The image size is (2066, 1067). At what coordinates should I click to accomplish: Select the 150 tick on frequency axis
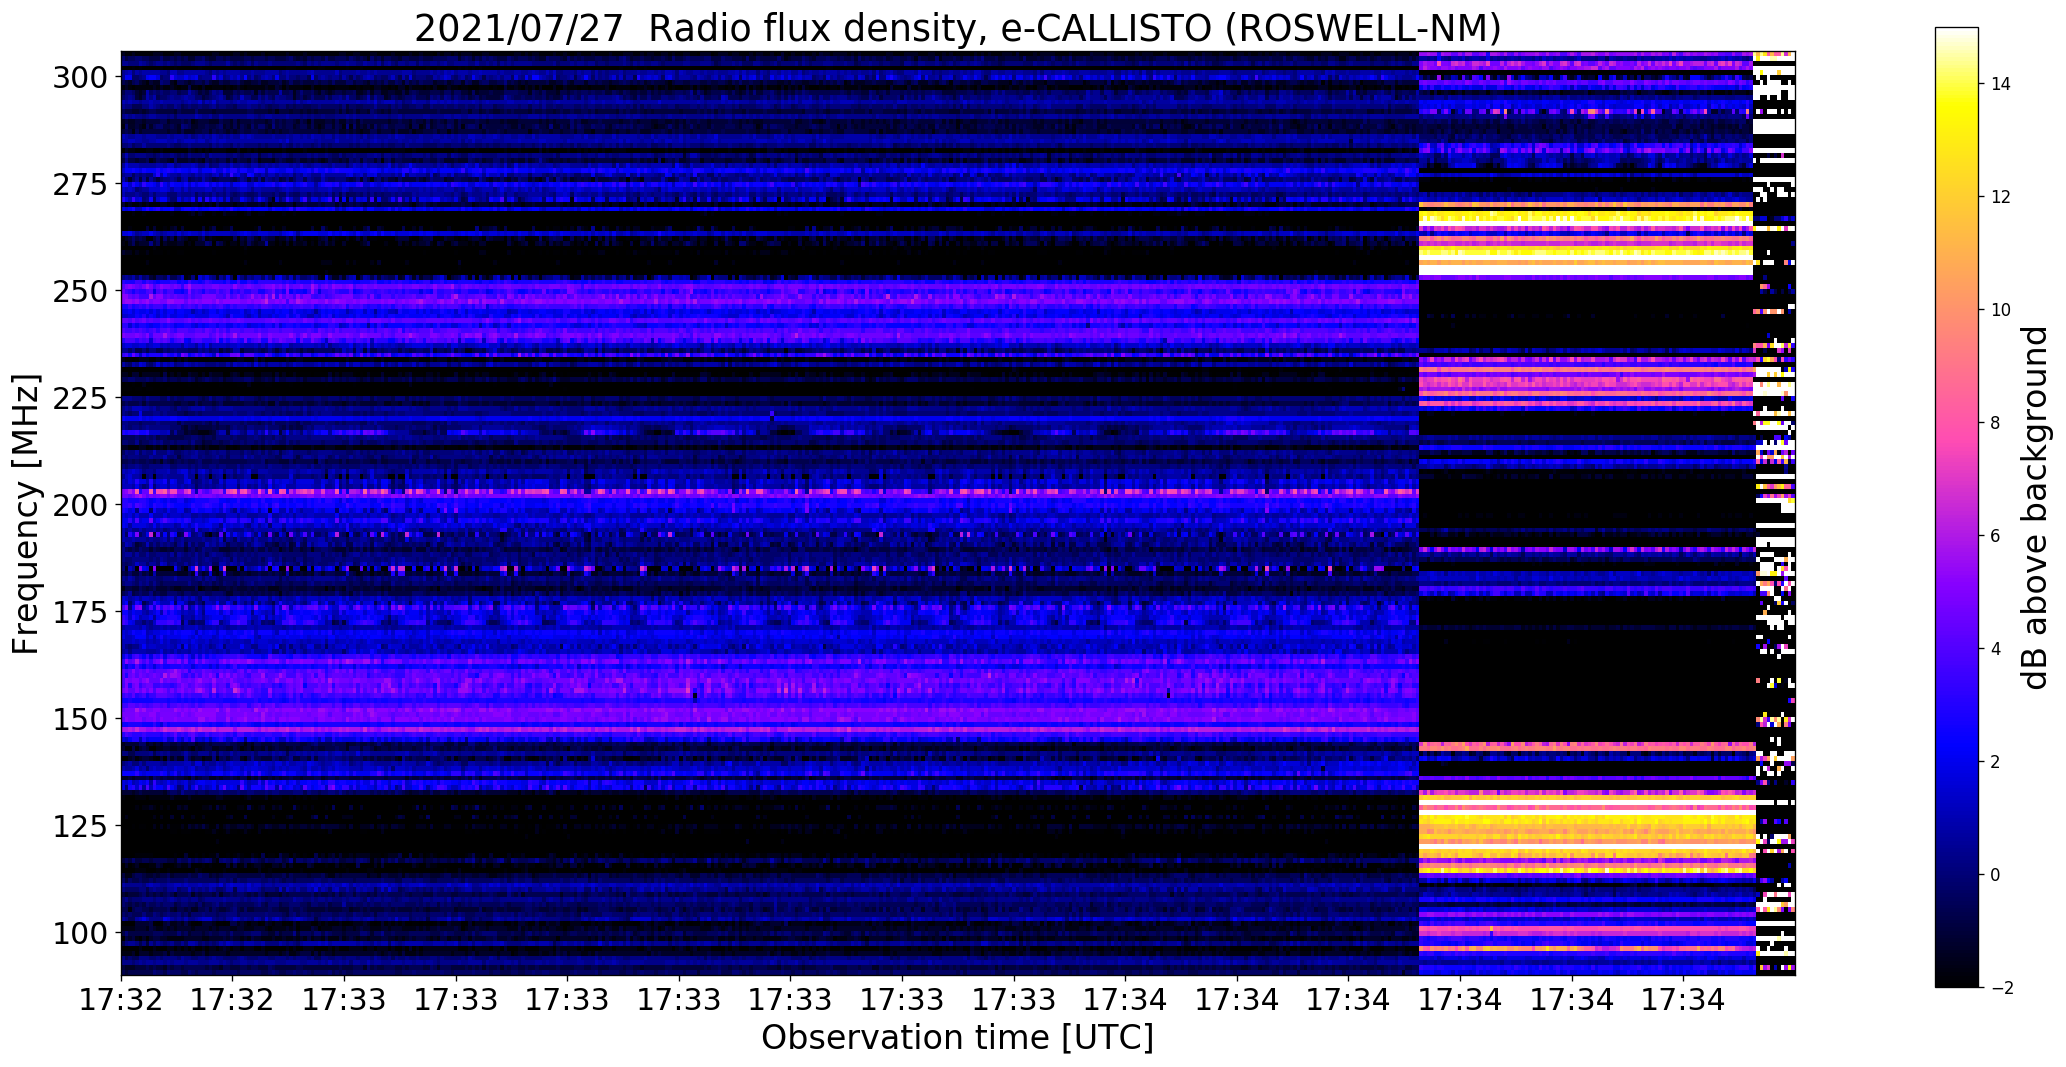click(x=80, y=719)
